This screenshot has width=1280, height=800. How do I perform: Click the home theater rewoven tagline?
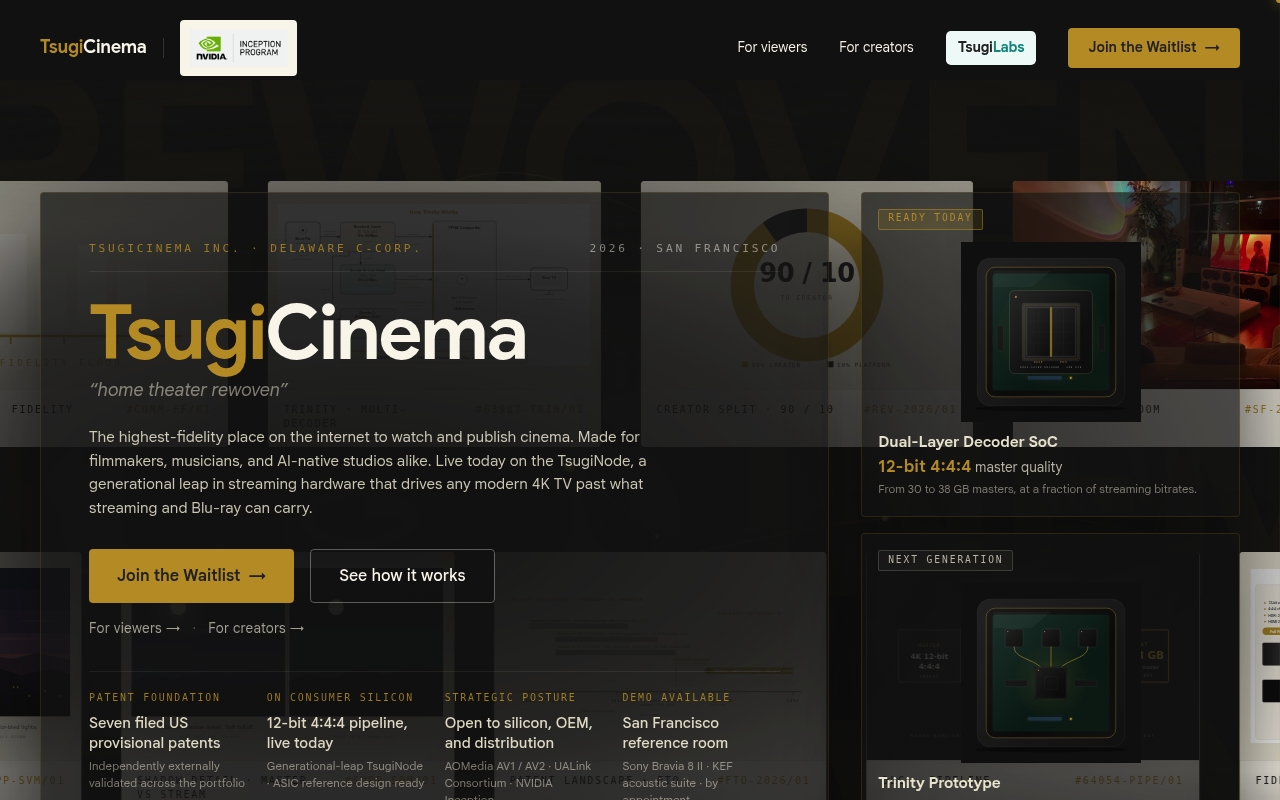pos(189,390)
